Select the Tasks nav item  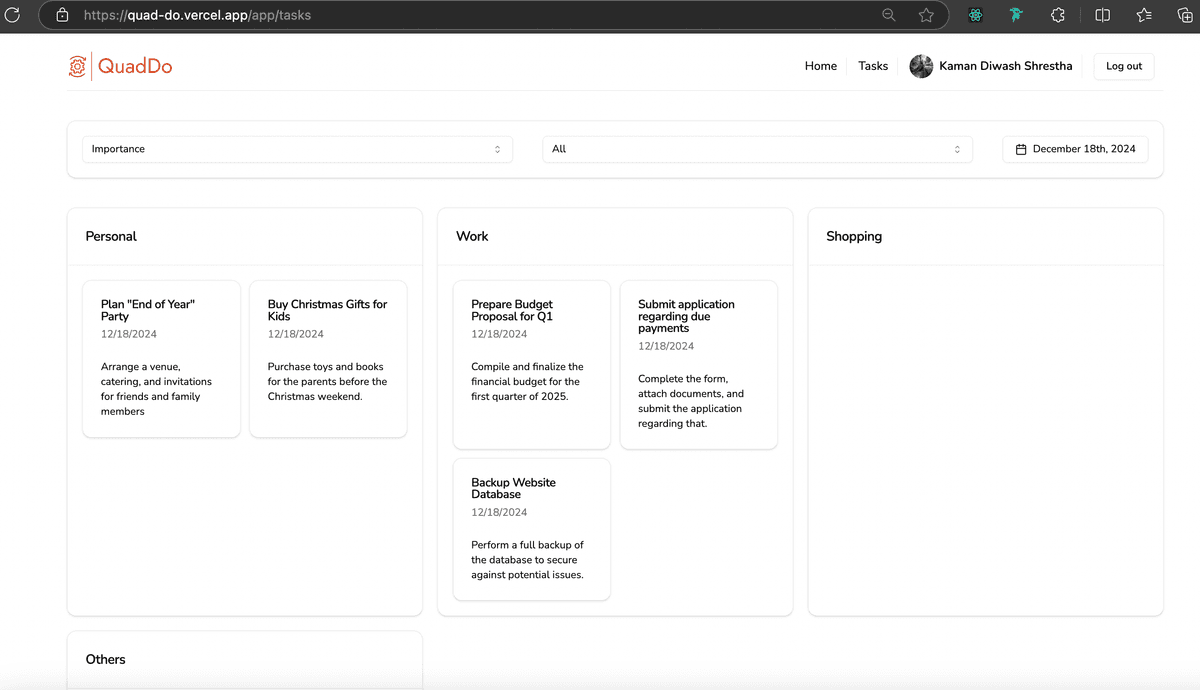click(873, 66)
